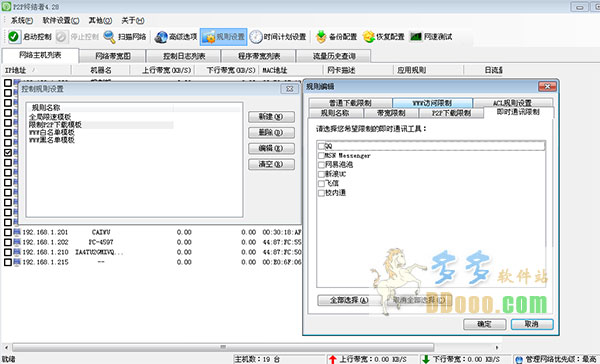
Task: Click the computer icon beside 192.168.1.202
Action: coord(17,242)
